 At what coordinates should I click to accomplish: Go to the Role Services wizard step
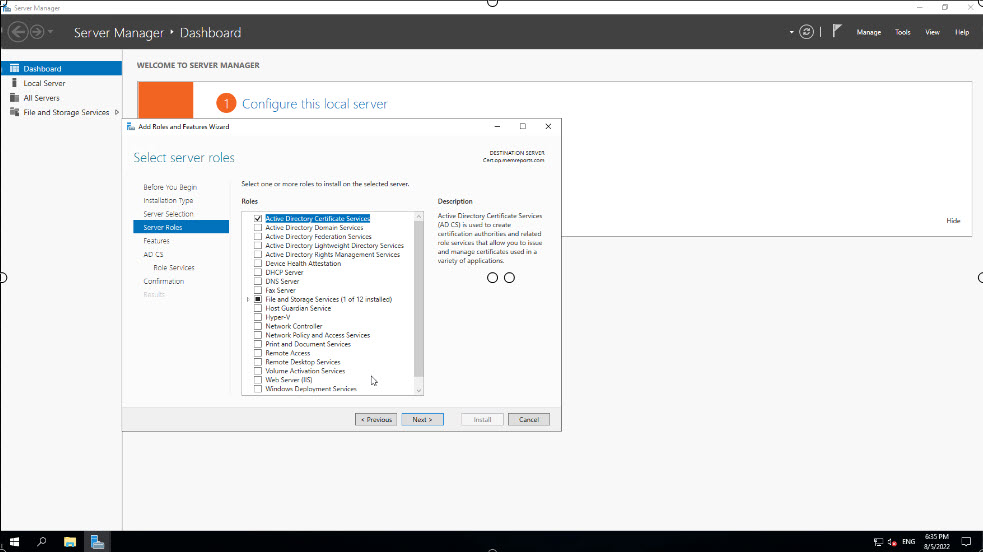[174, 268]
